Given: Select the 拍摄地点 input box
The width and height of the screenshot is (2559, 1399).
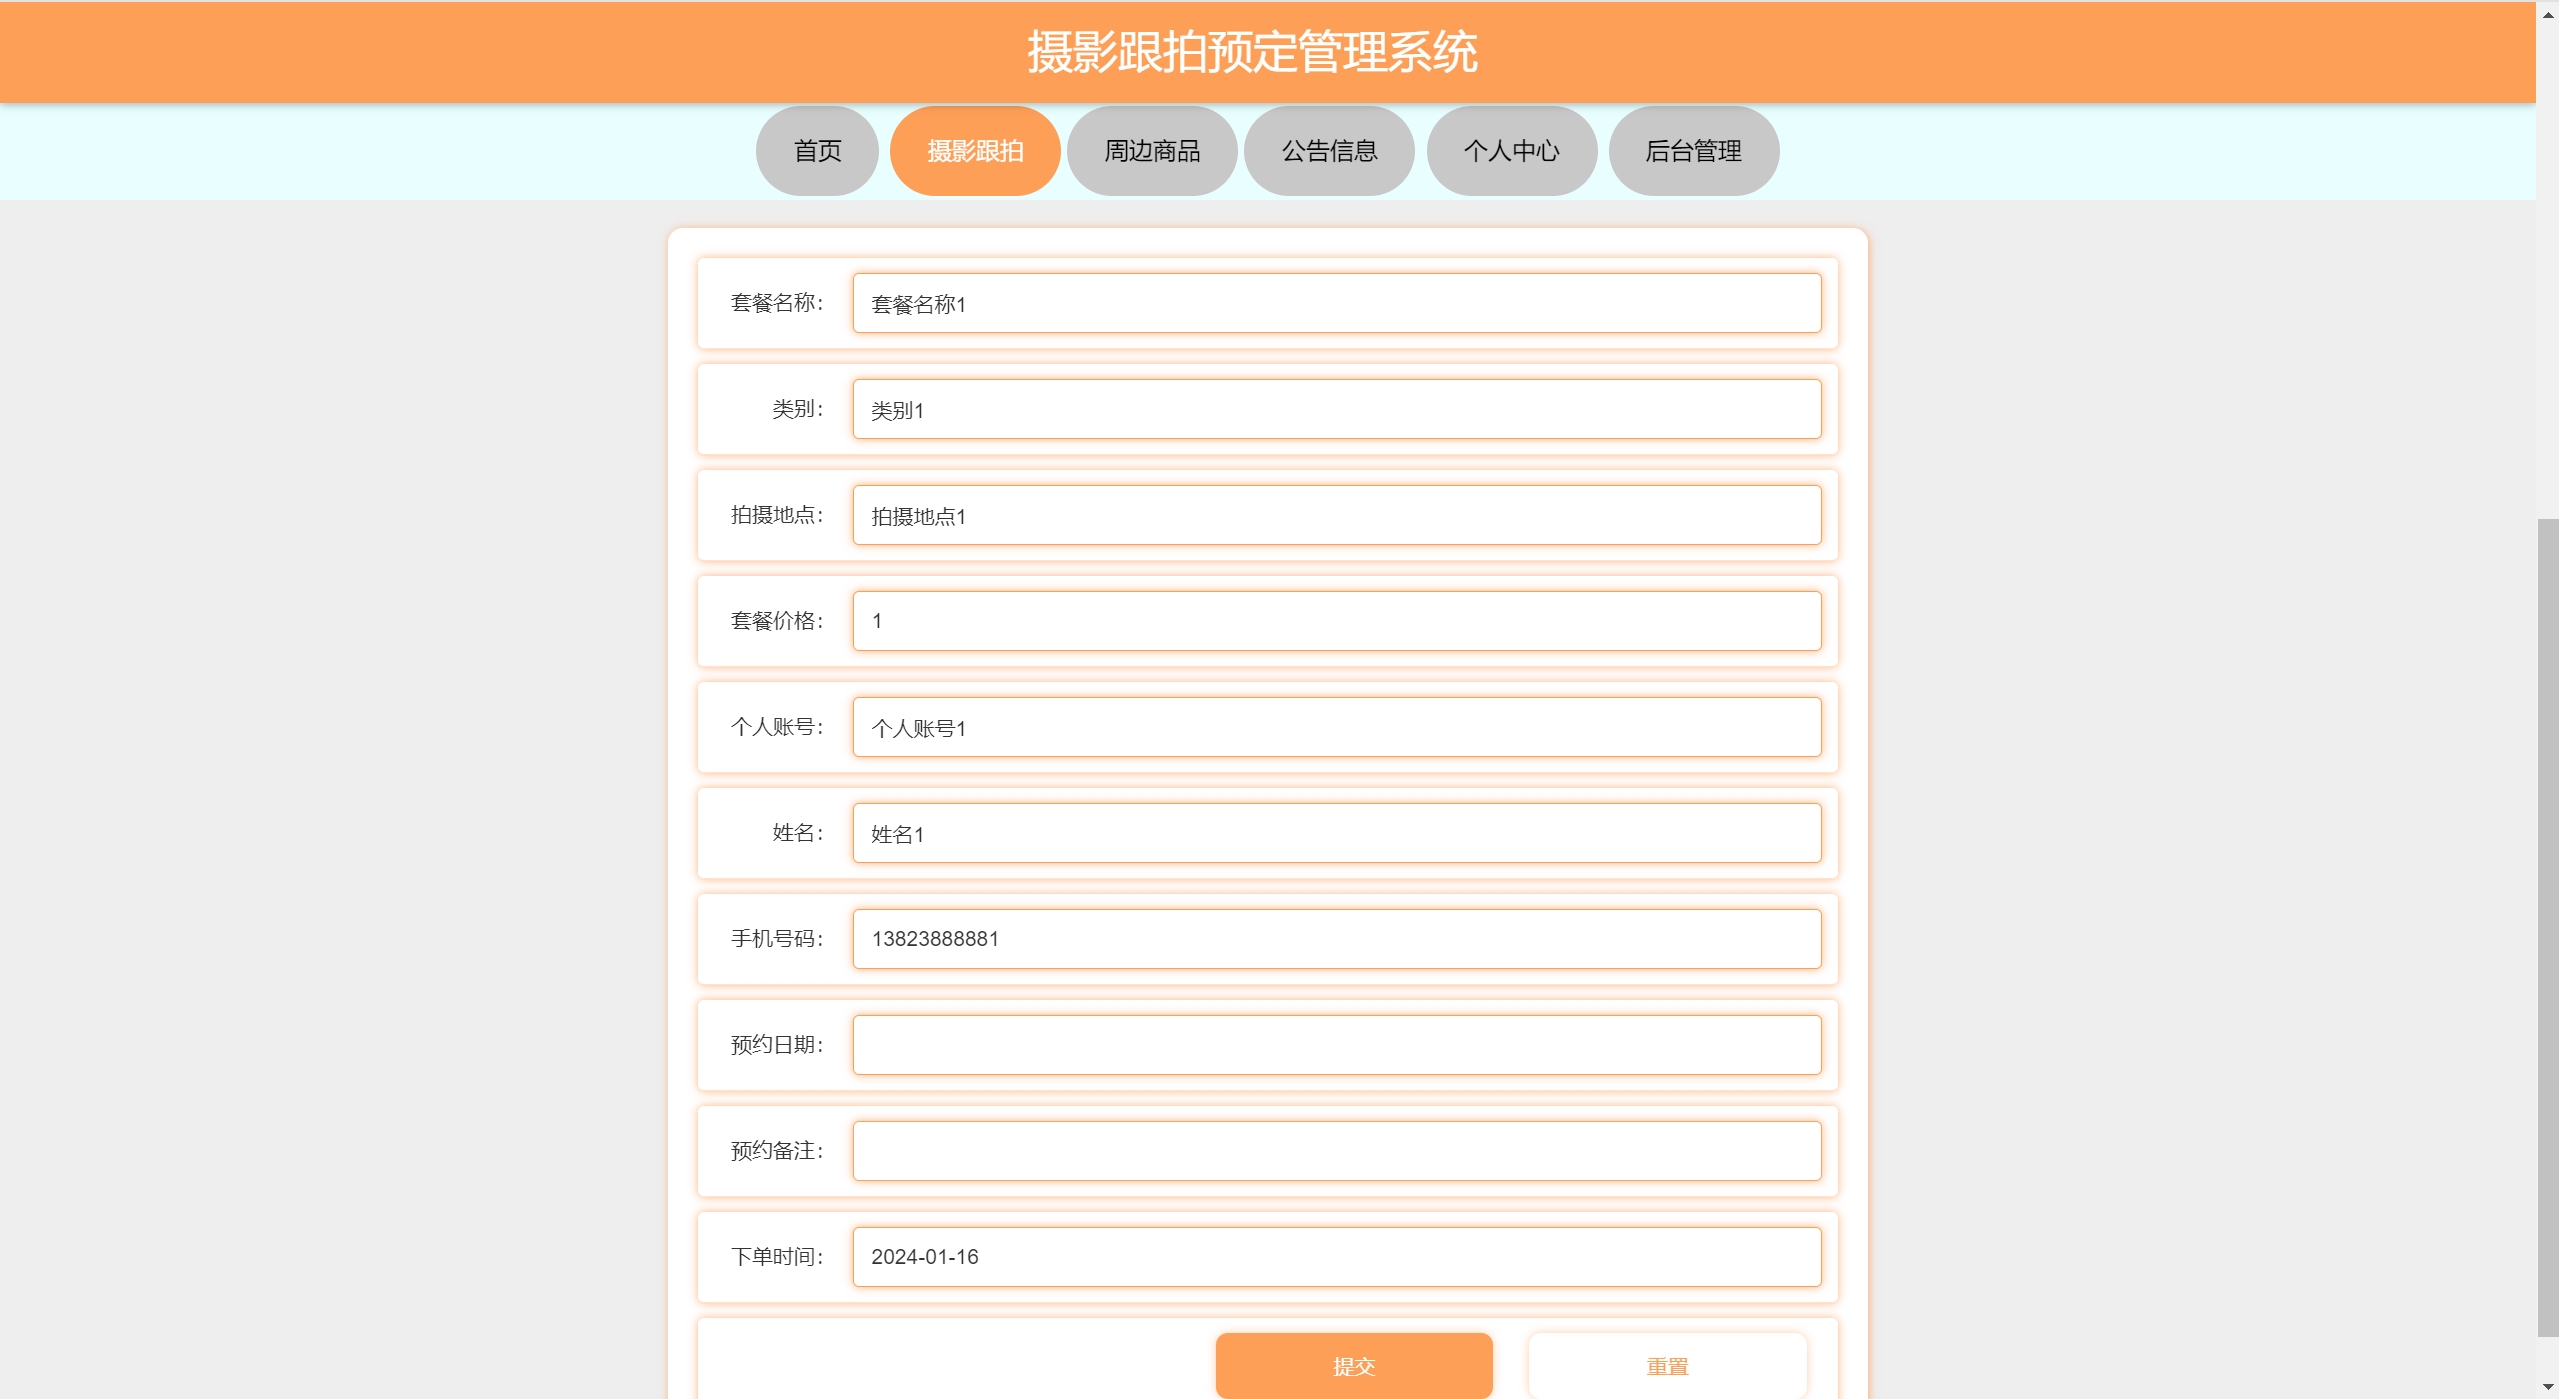Looking at the screenshot, I should point(1336,515).
